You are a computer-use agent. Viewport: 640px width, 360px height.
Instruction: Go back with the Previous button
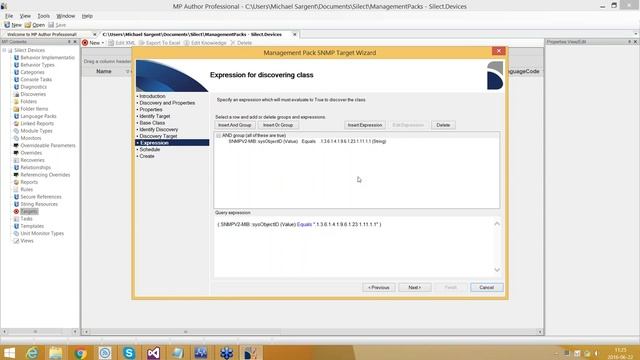point(379,287)
